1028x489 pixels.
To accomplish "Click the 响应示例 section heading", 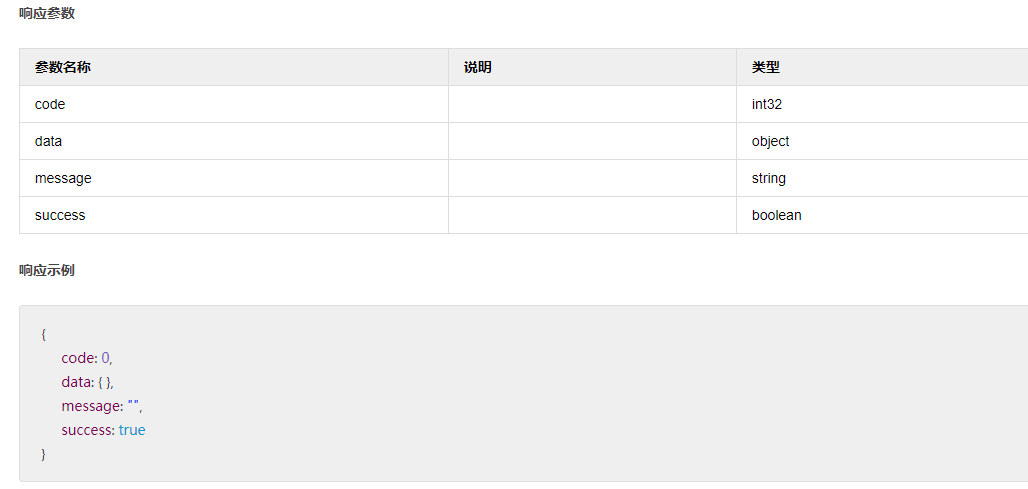I will 47,270.
